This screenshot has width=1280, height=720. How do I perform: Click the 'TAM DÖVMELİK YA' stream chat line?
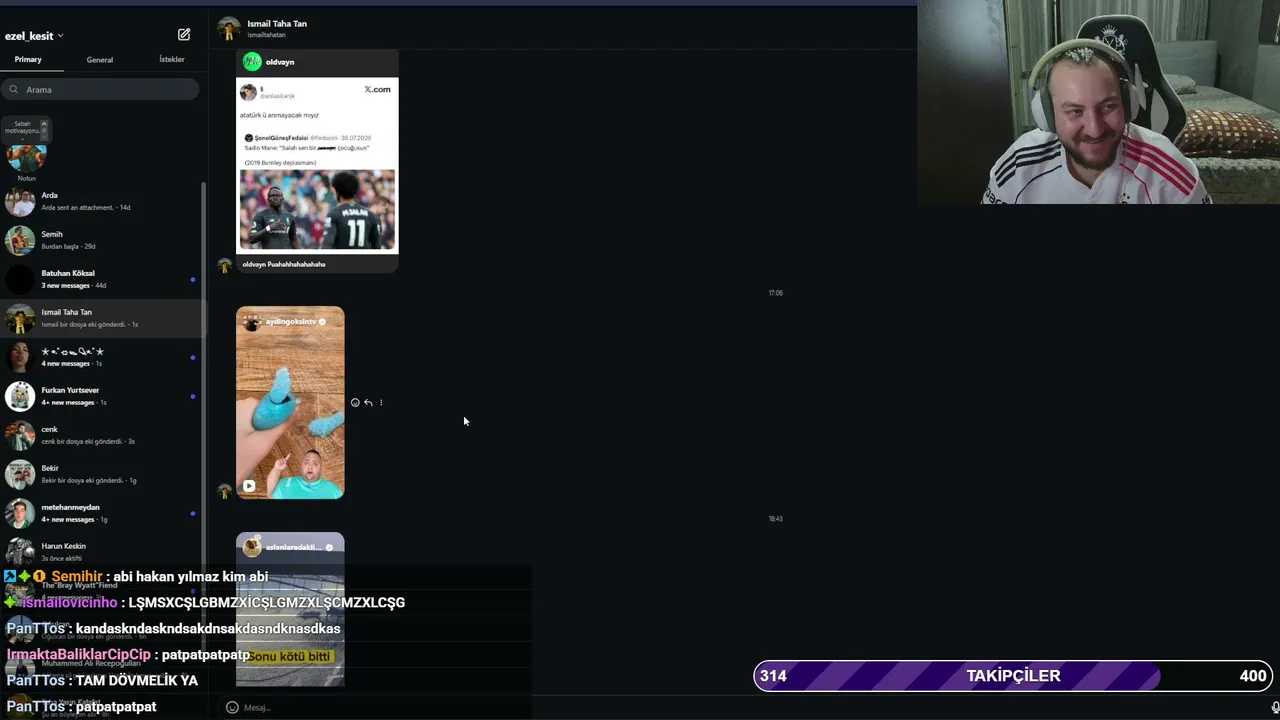[x=137, y=680]
